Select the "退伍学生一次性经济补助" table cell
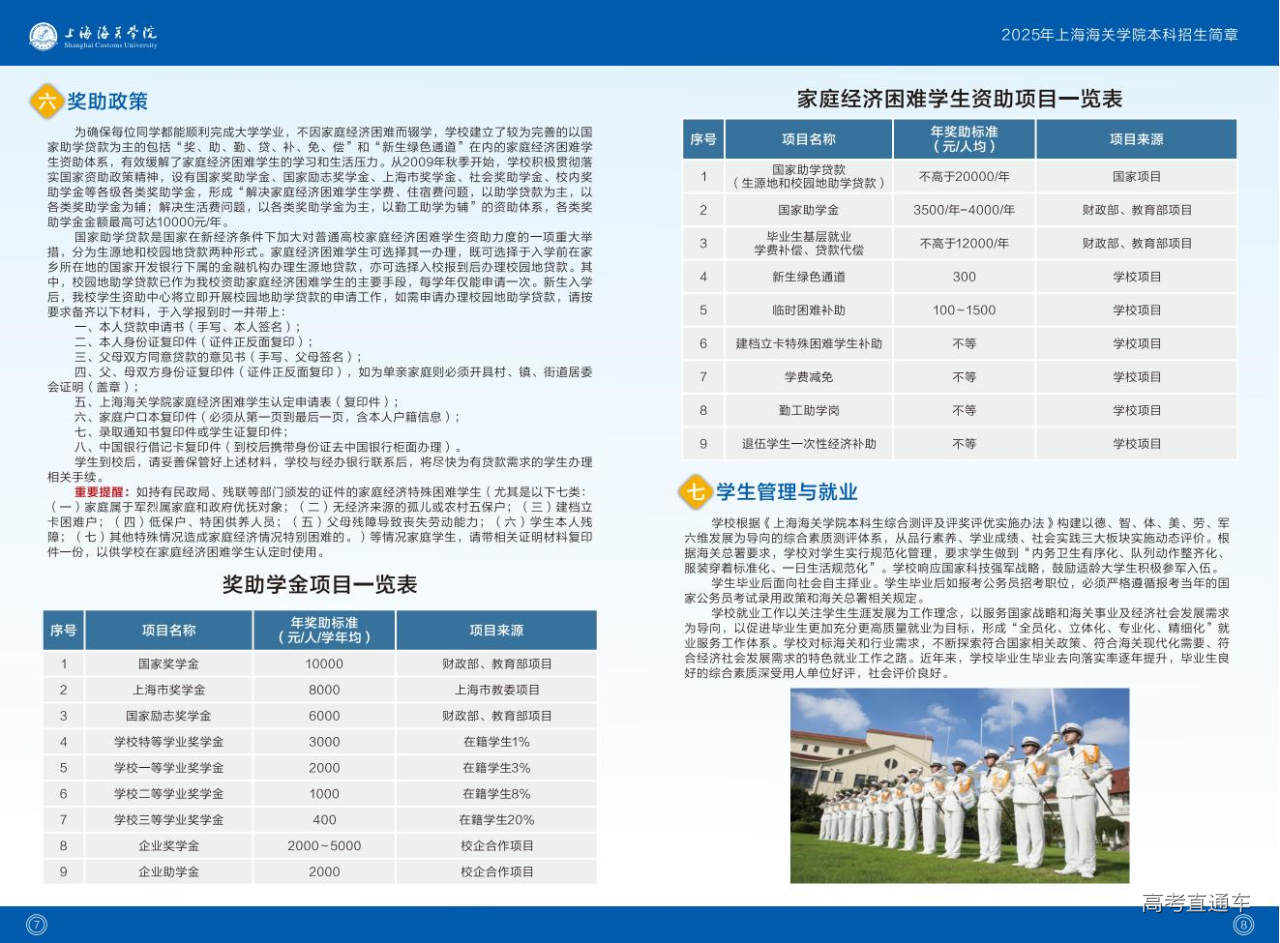This screenshot has height=943, width=1280. pos(808,444)
